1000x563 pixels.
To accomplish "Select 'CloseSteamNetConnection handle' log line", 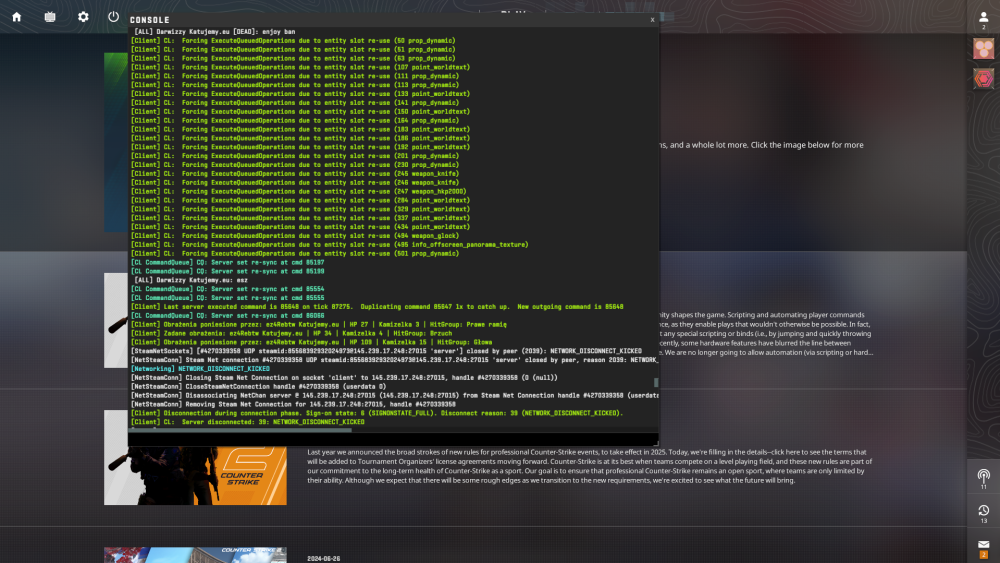I will (258, 386).
